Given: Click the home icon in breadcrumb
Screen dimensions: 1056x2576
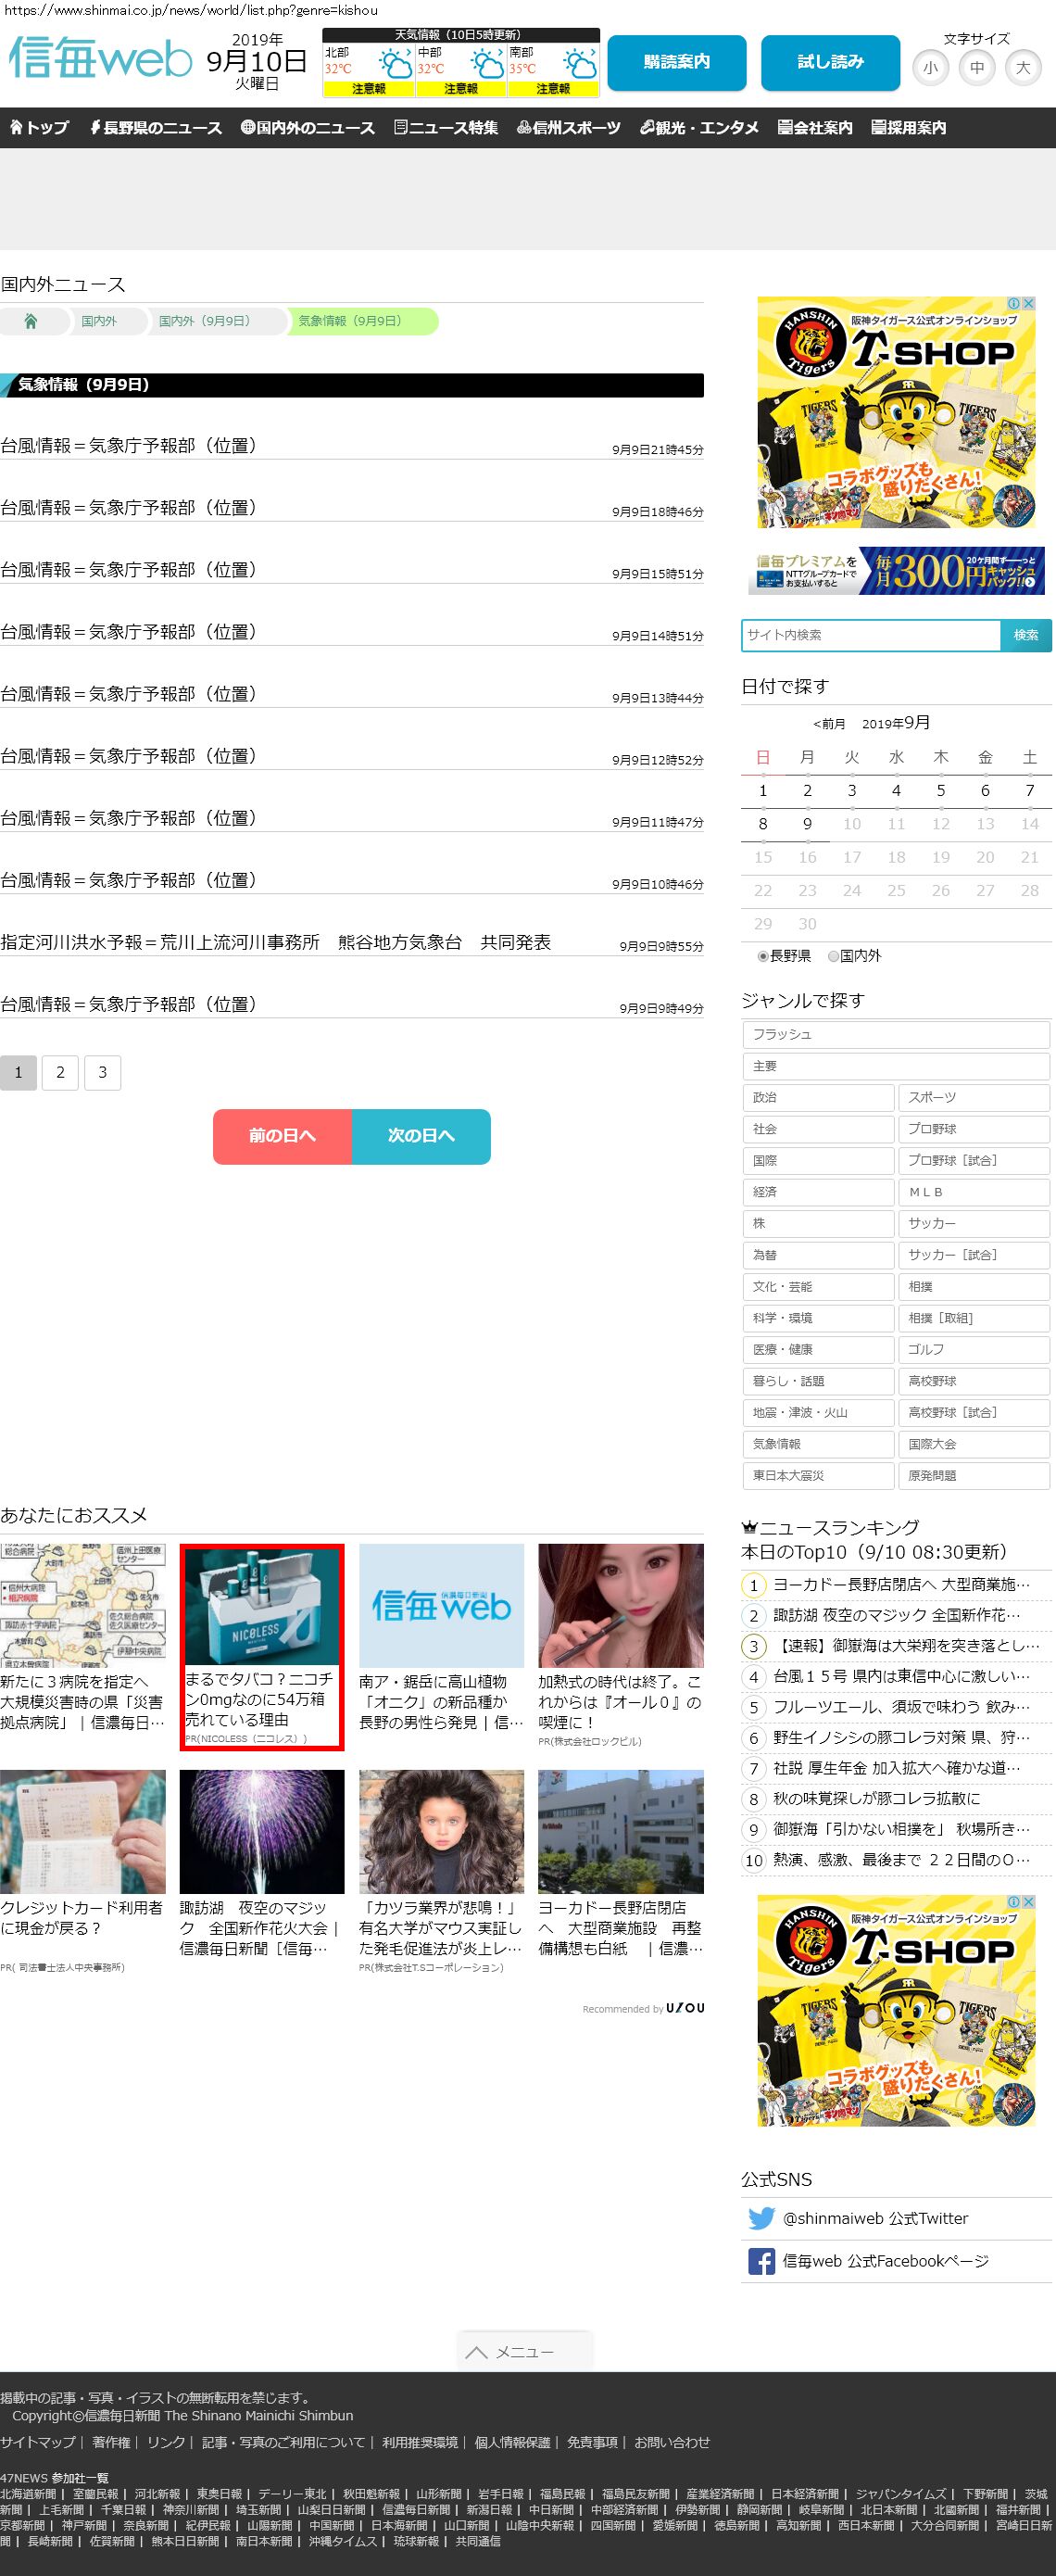Looking at the screenshot, I should [31, 321].
